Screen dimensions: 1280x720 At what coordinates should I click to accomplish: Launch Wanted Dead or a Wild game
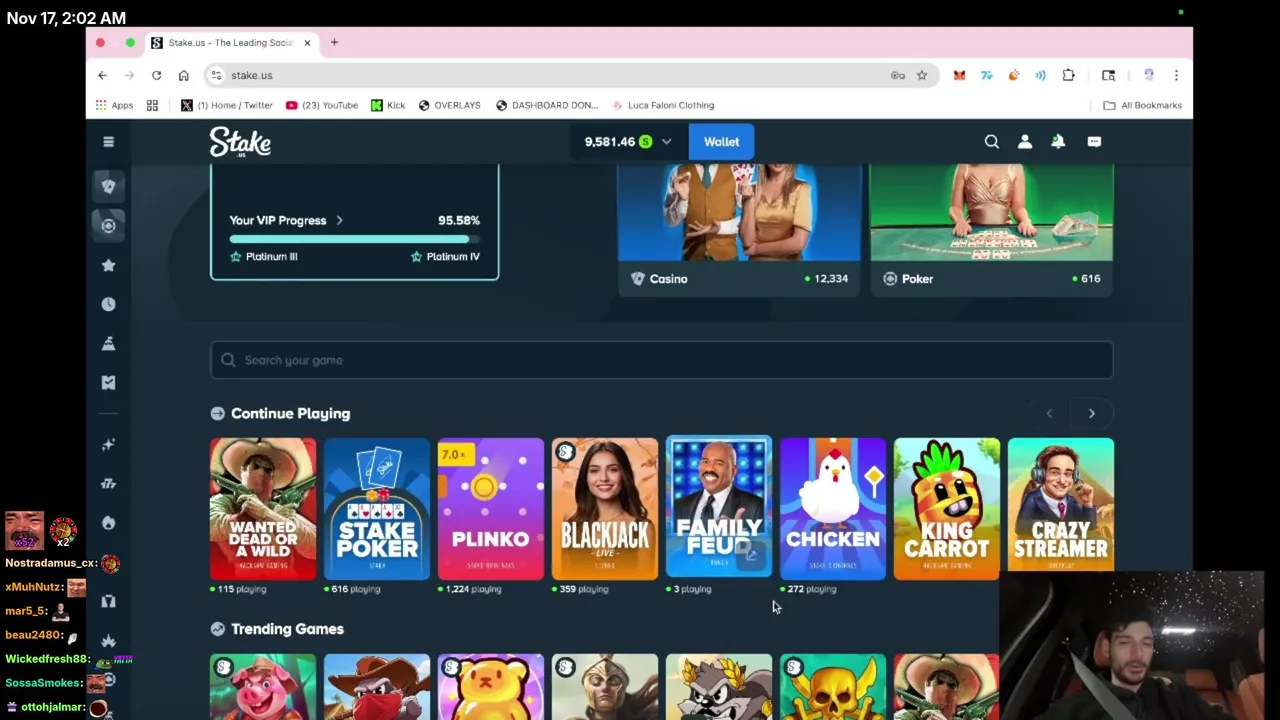click(263, 509)
